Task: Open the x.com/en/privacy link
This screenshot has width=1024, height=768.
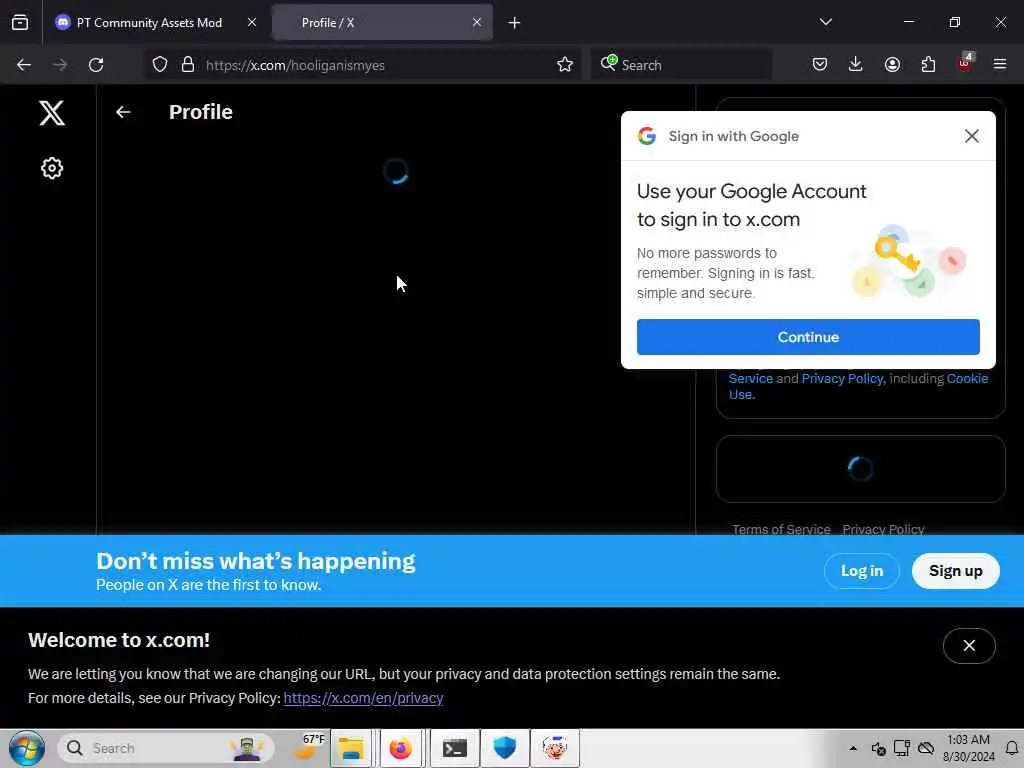Action: tap(363, 698)
